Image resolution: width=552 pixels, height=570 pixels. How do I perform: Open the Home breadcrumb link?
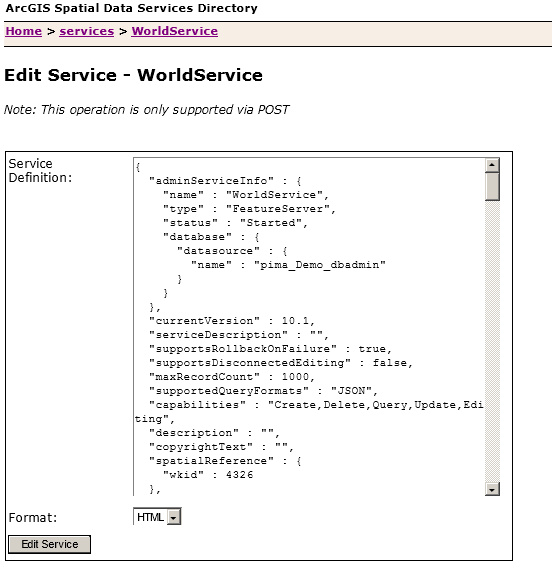[24, 31]
